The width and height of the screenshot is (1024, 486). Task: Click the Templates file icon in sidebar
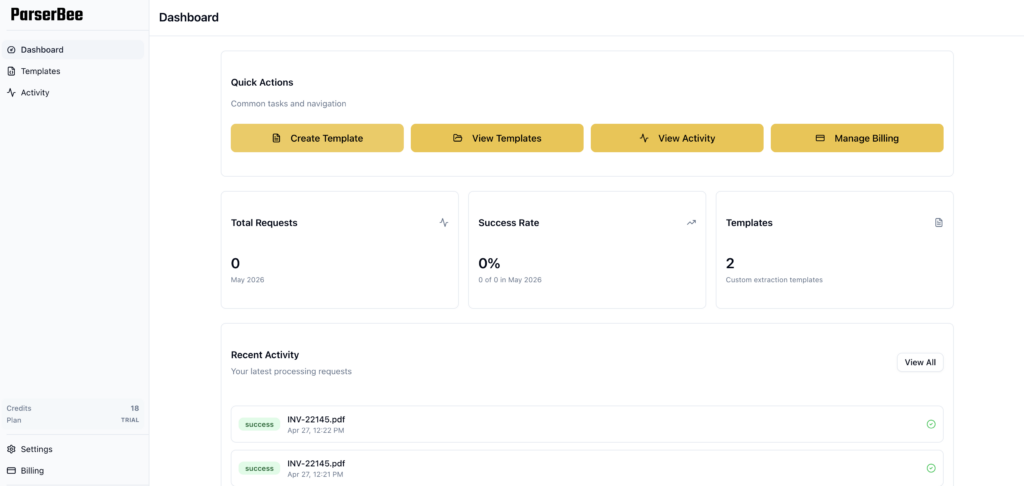[11, 71]
